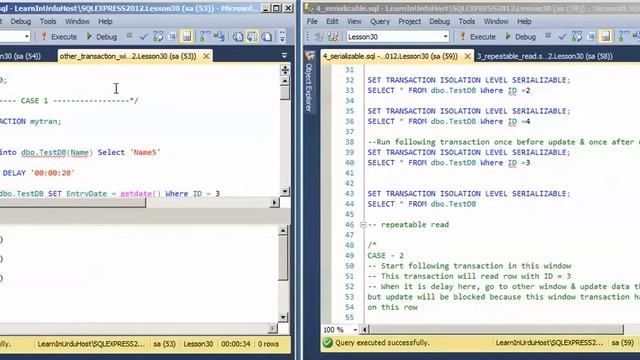This screenshot has height=360, width=640.
Task: Click Debug in the left SSMS window toolbar
Action: tap(102, 37)
